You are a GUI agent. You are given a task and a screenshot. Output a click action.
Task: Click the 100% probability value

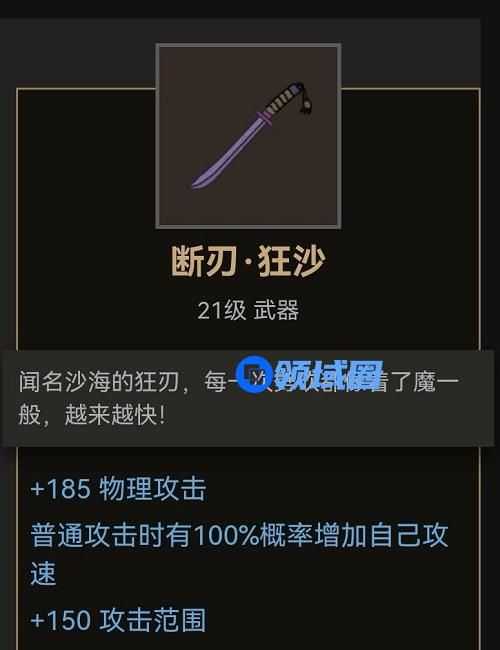(x=227, y=536)
